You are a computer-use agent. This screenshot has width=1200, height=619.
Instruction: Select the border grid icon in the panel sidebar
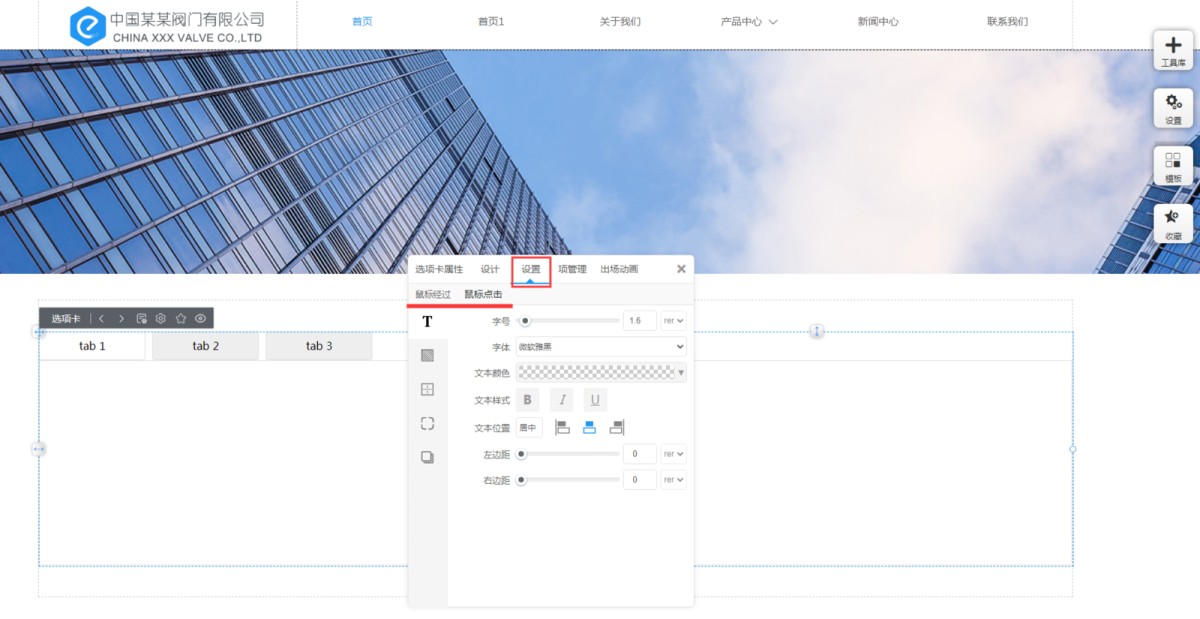[428, 389]
